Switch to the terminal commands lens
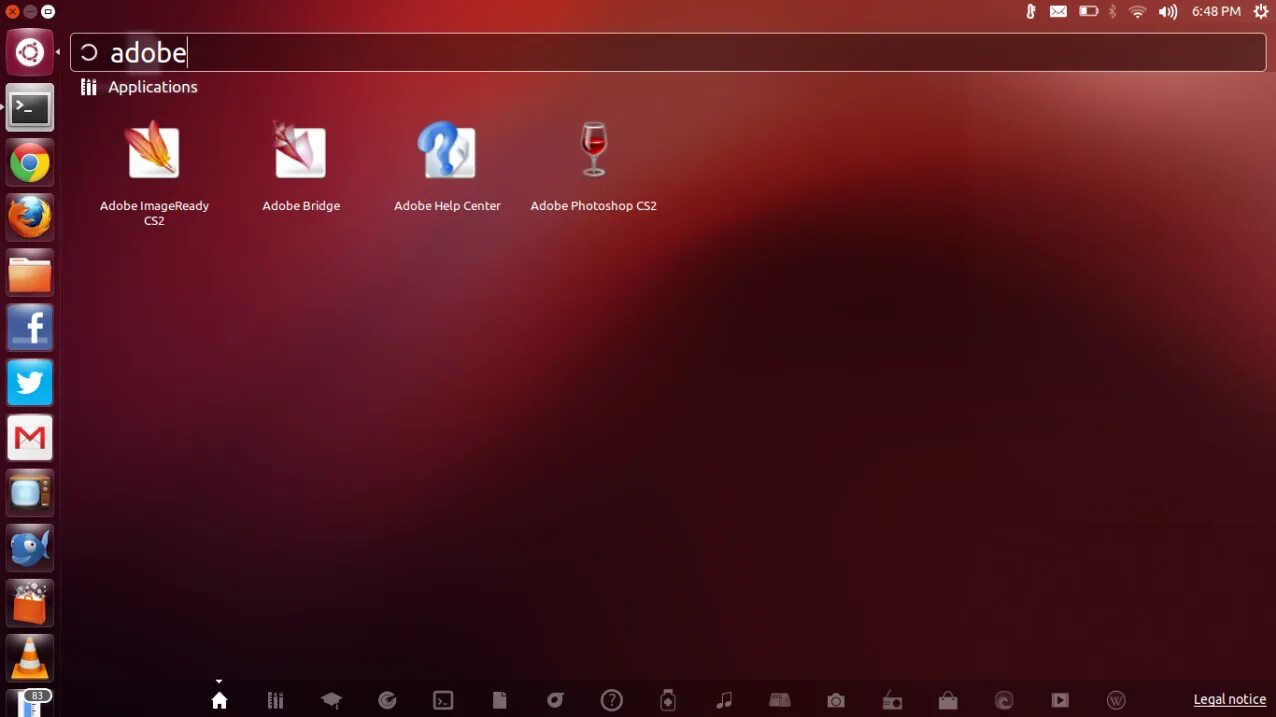This screenshot has width=1276, height=717. click(x=443, y=700)
